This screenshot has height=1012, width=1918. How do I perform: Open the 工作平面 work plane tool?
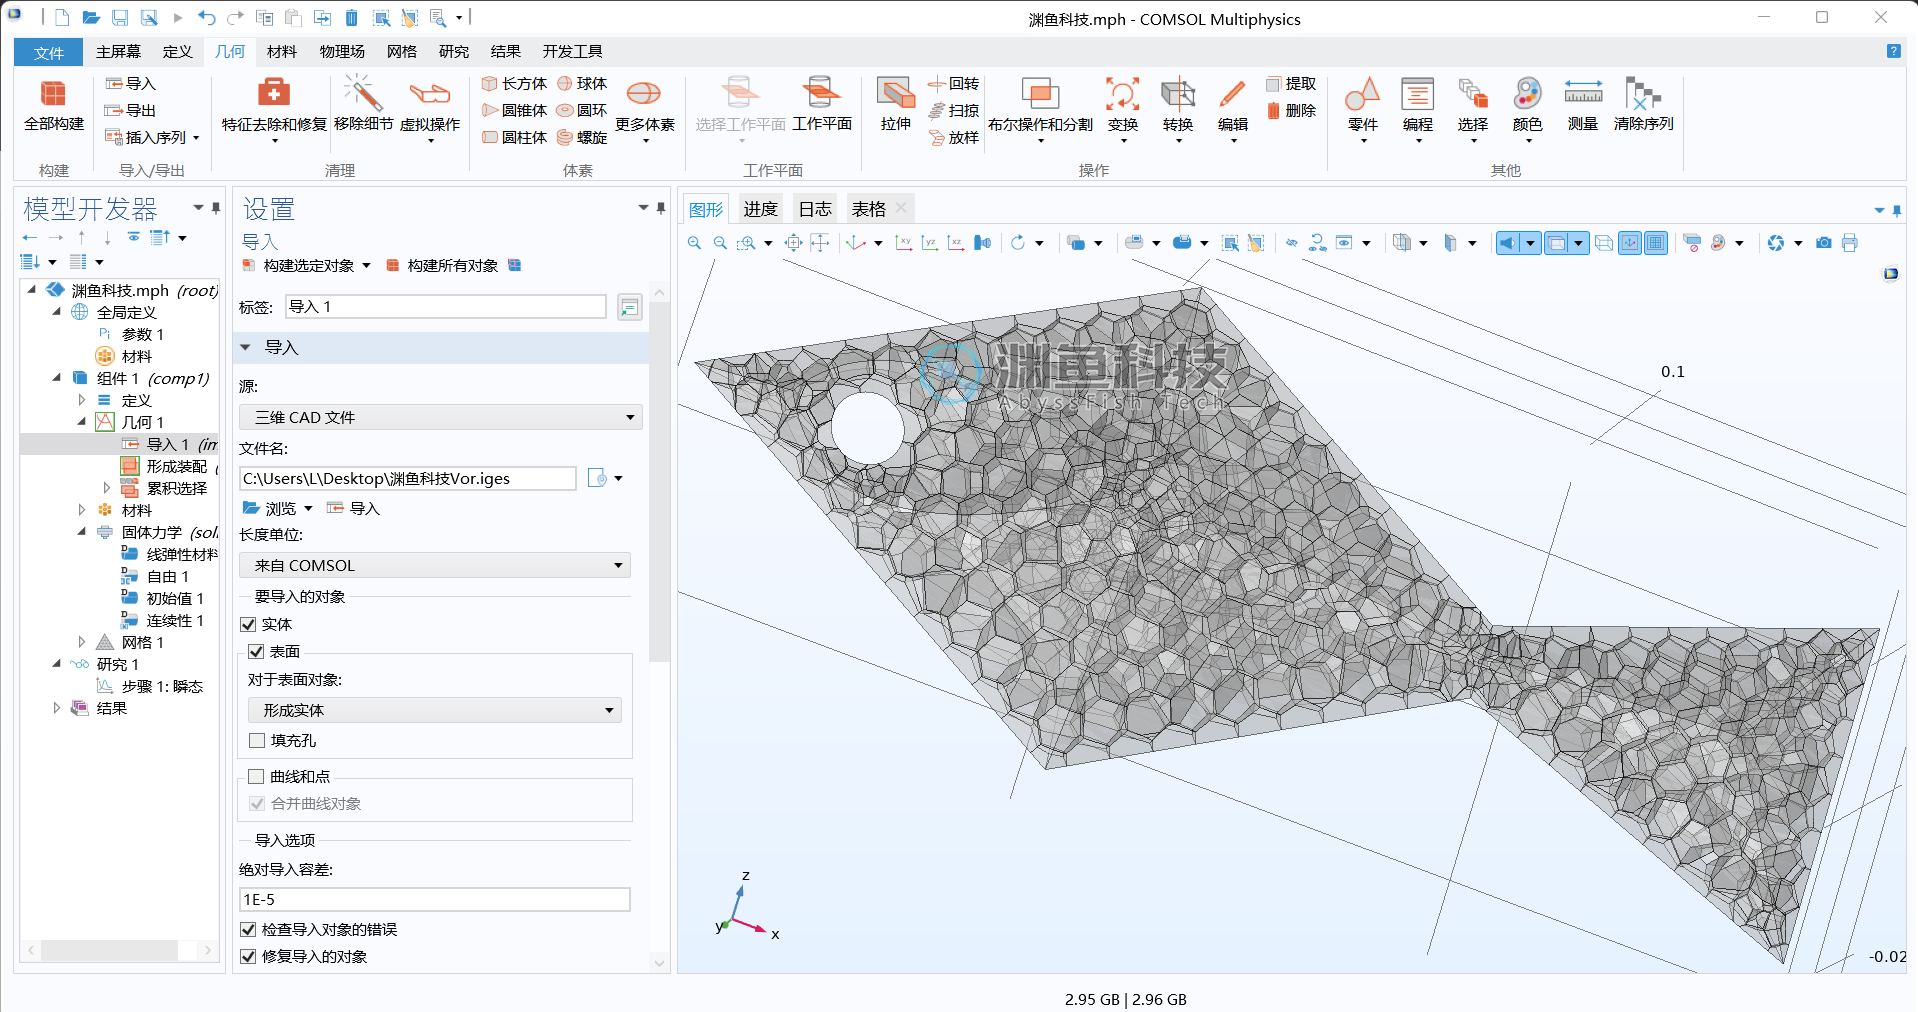point(822,105)
